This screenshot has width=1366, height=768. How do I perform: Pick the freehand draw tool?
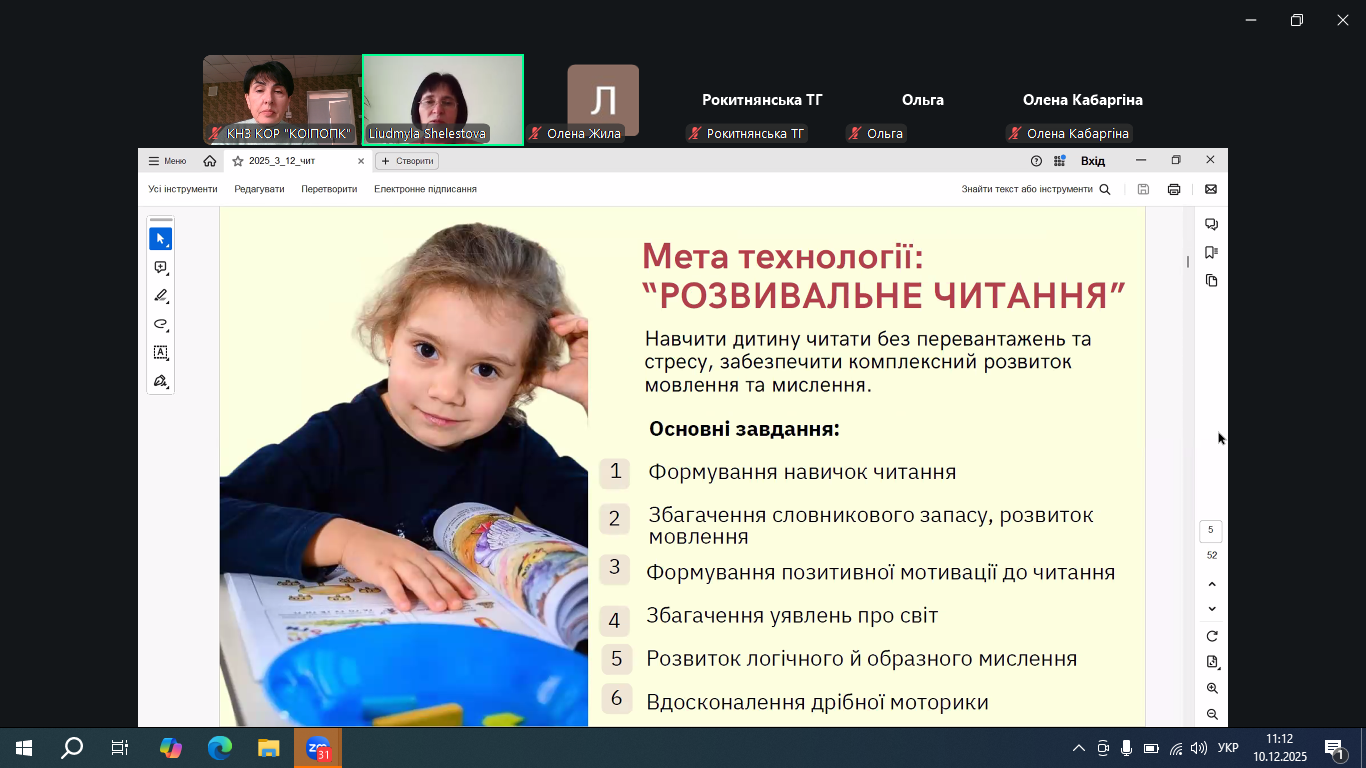(160, 324)
